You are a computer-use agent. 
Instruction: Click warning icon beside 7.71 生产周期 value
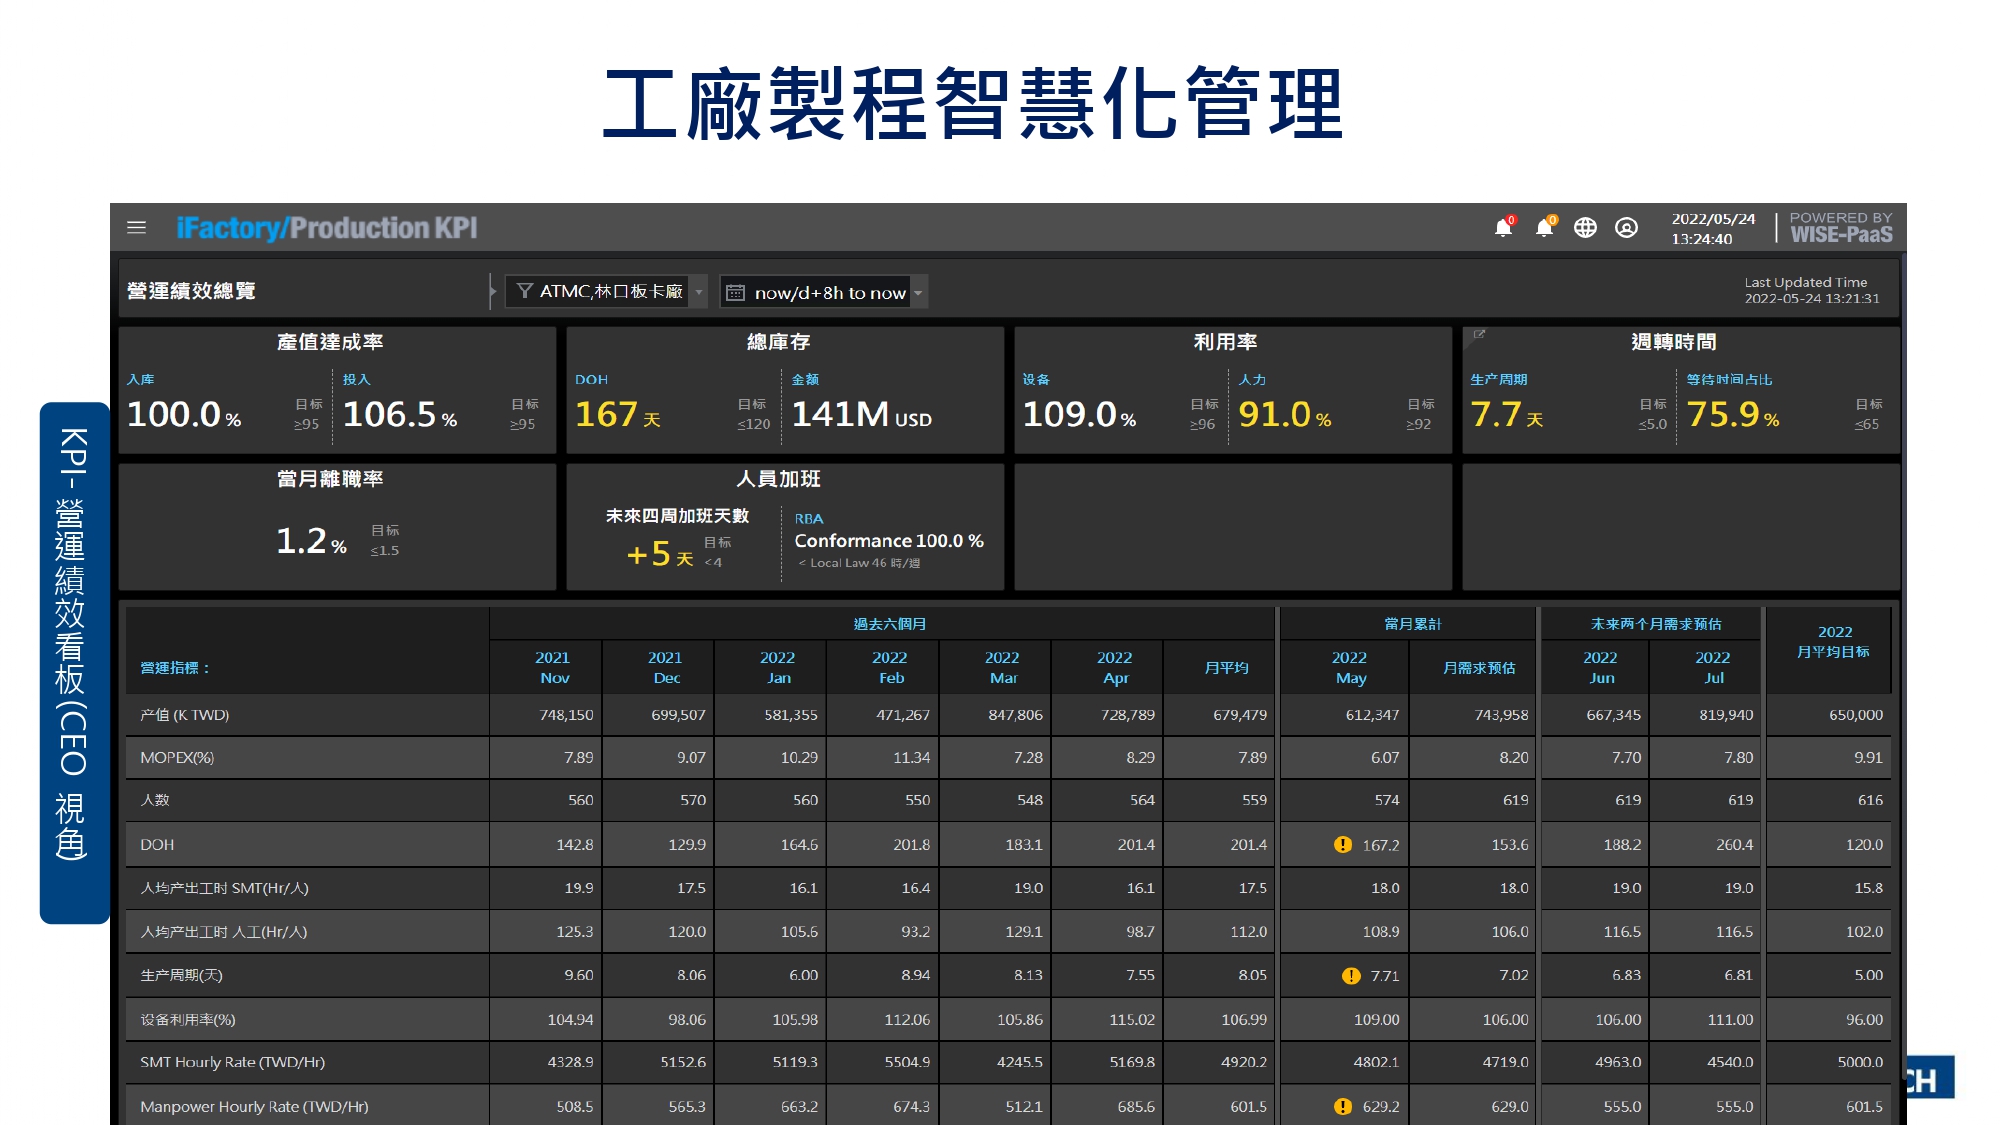1351,976
